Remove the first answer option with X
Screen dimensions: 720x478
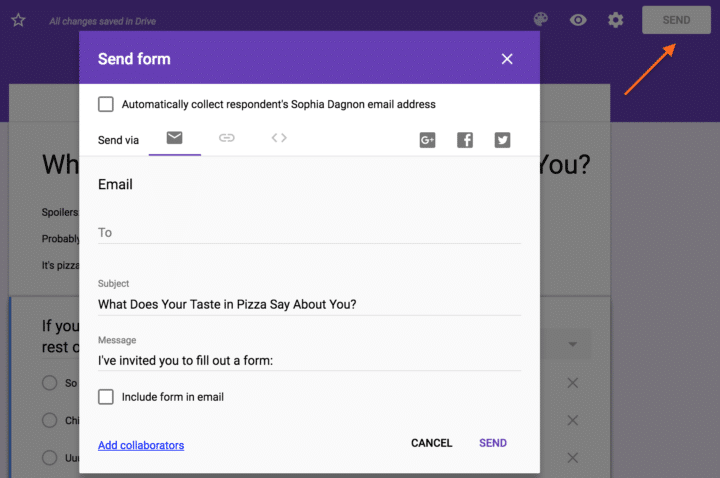coord(573,383)
